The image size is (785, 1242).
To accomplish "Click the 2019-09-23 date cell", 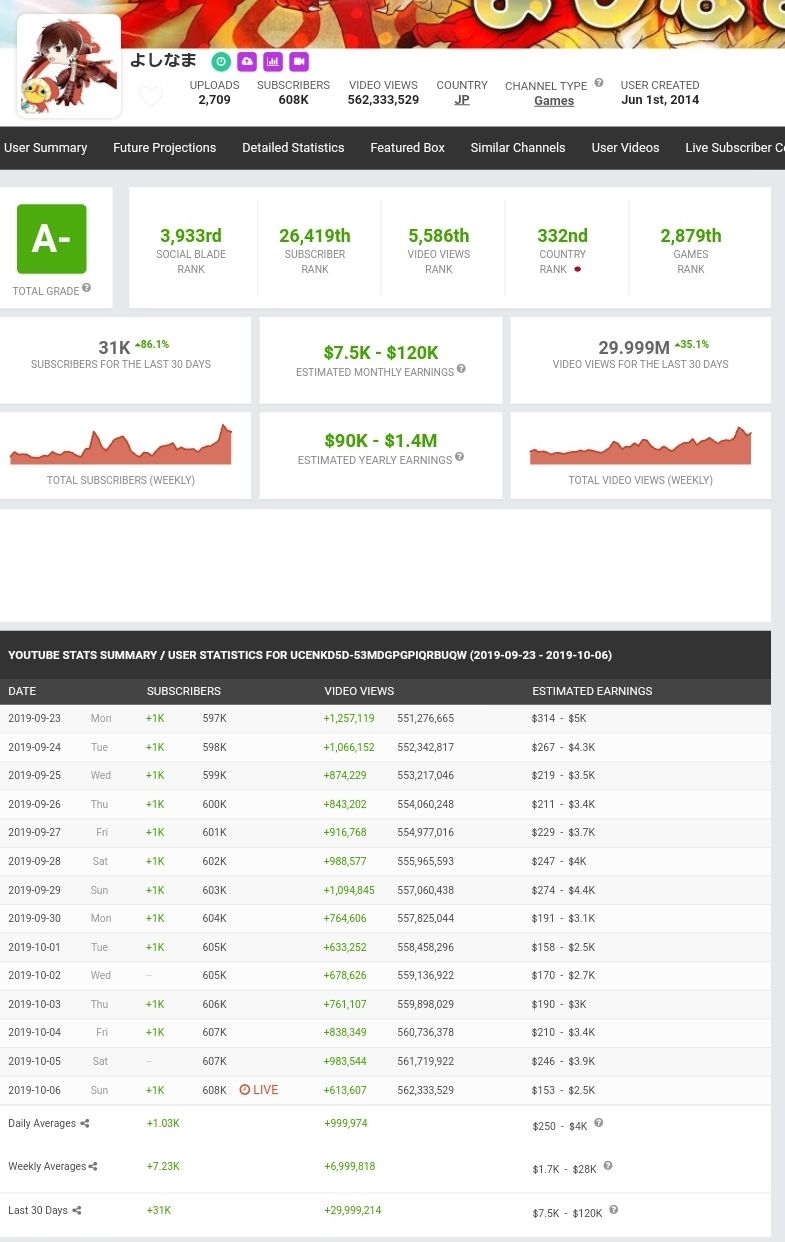I will tap(34, 719).
